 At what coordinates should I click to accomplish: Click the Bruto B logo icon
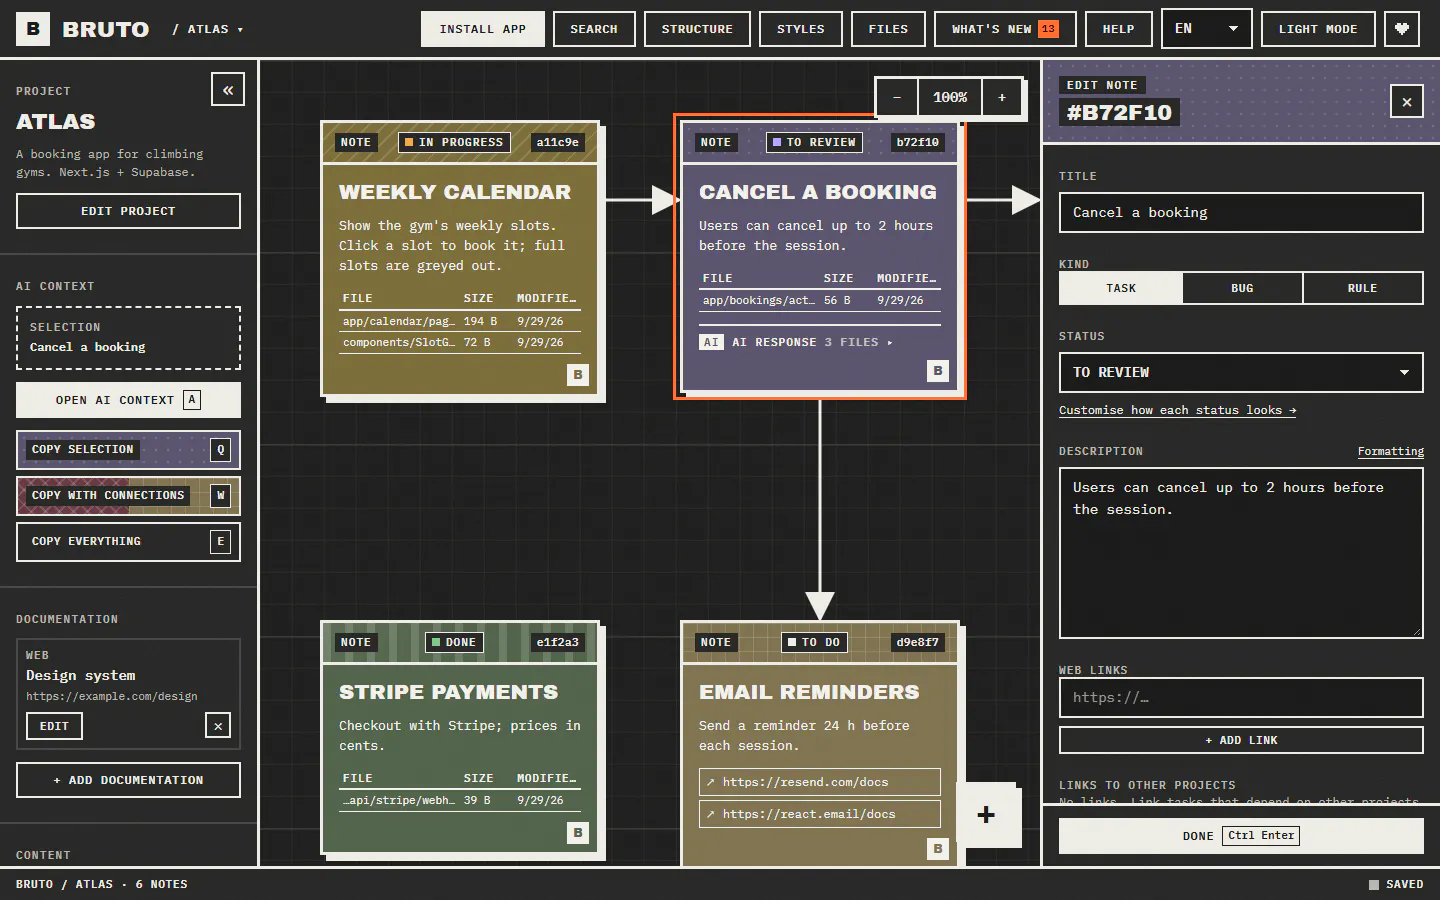point(33,29)
